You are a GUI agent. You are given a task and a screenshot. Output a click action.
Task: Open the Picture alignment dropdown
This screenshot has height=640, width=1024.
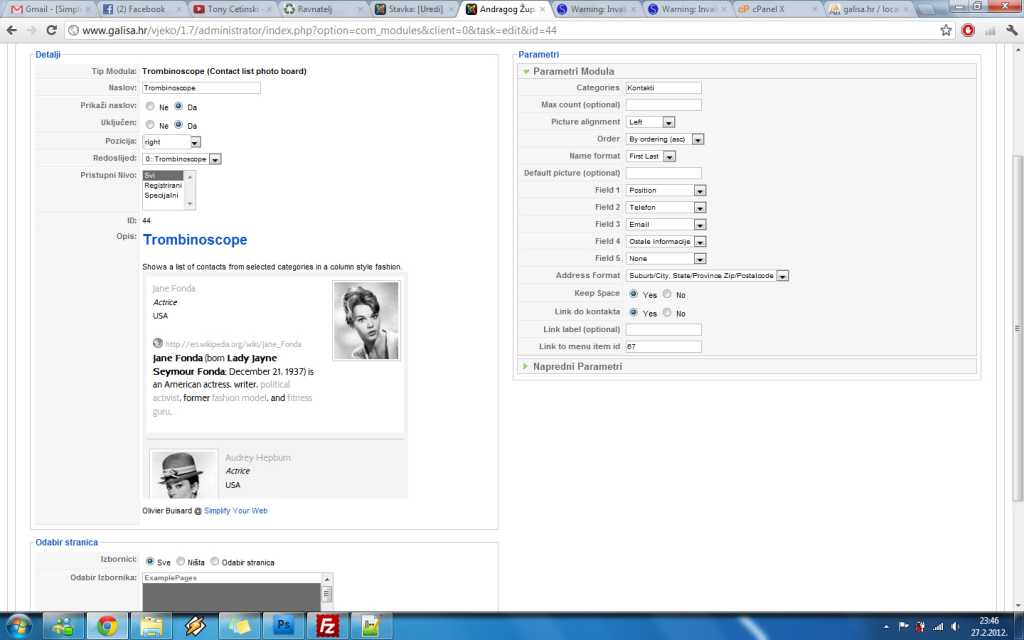[668, 122]
